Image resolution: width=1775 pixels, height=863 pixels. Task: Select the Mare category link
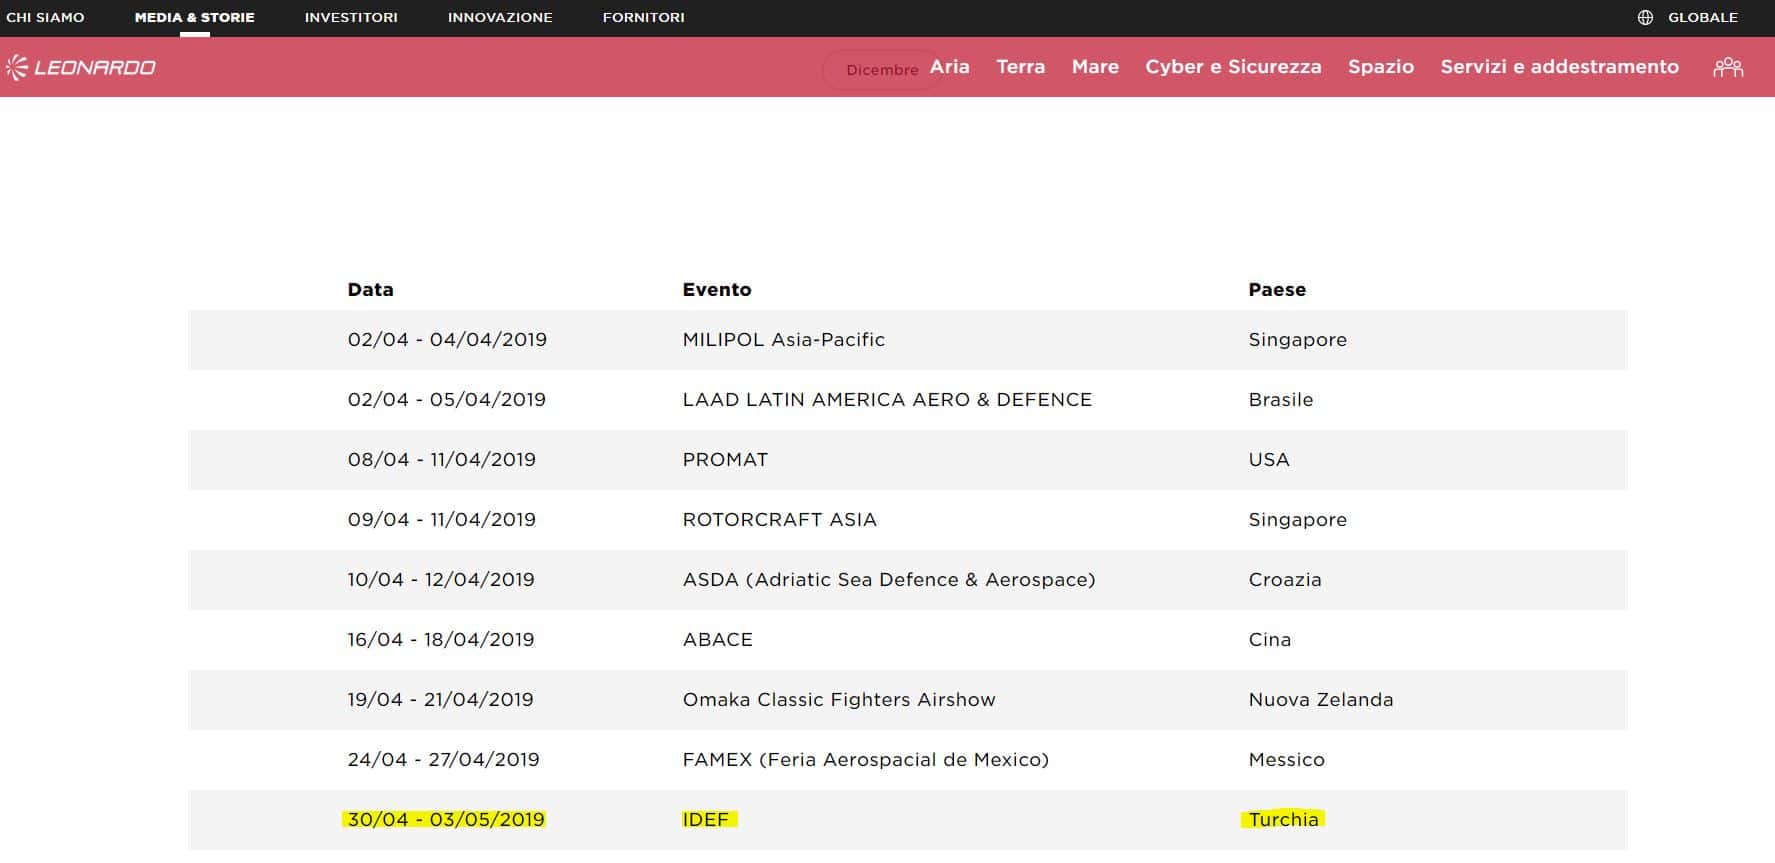tap(1095, 67)
